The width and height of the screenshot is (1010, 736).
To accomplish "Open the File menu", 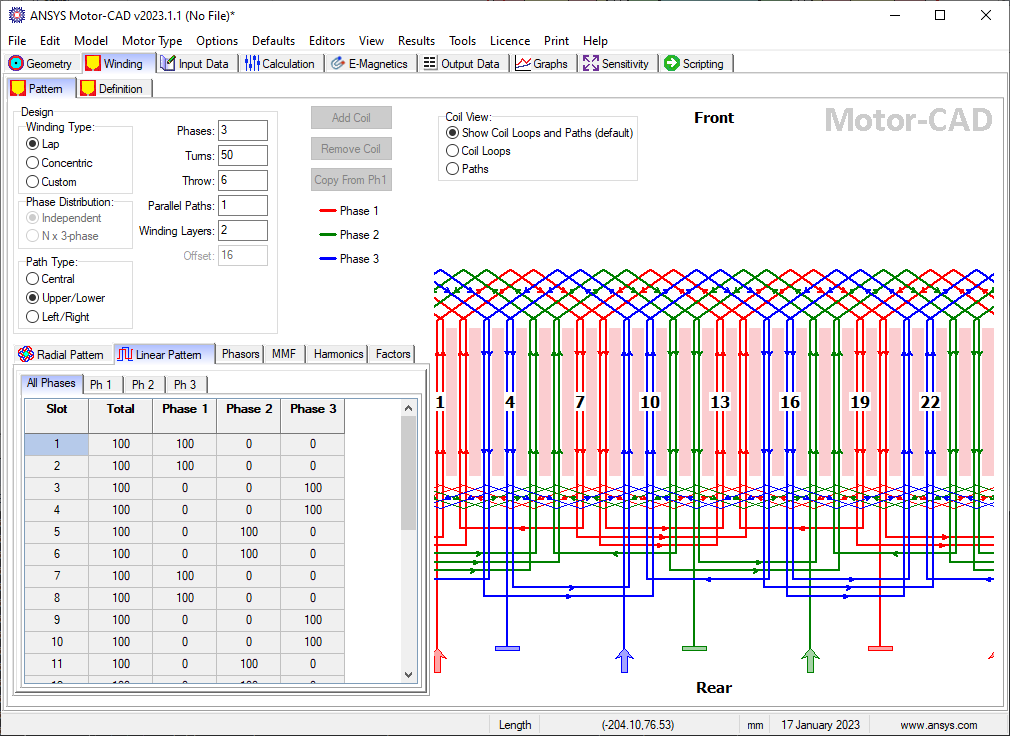I will (x=17, y=41).
